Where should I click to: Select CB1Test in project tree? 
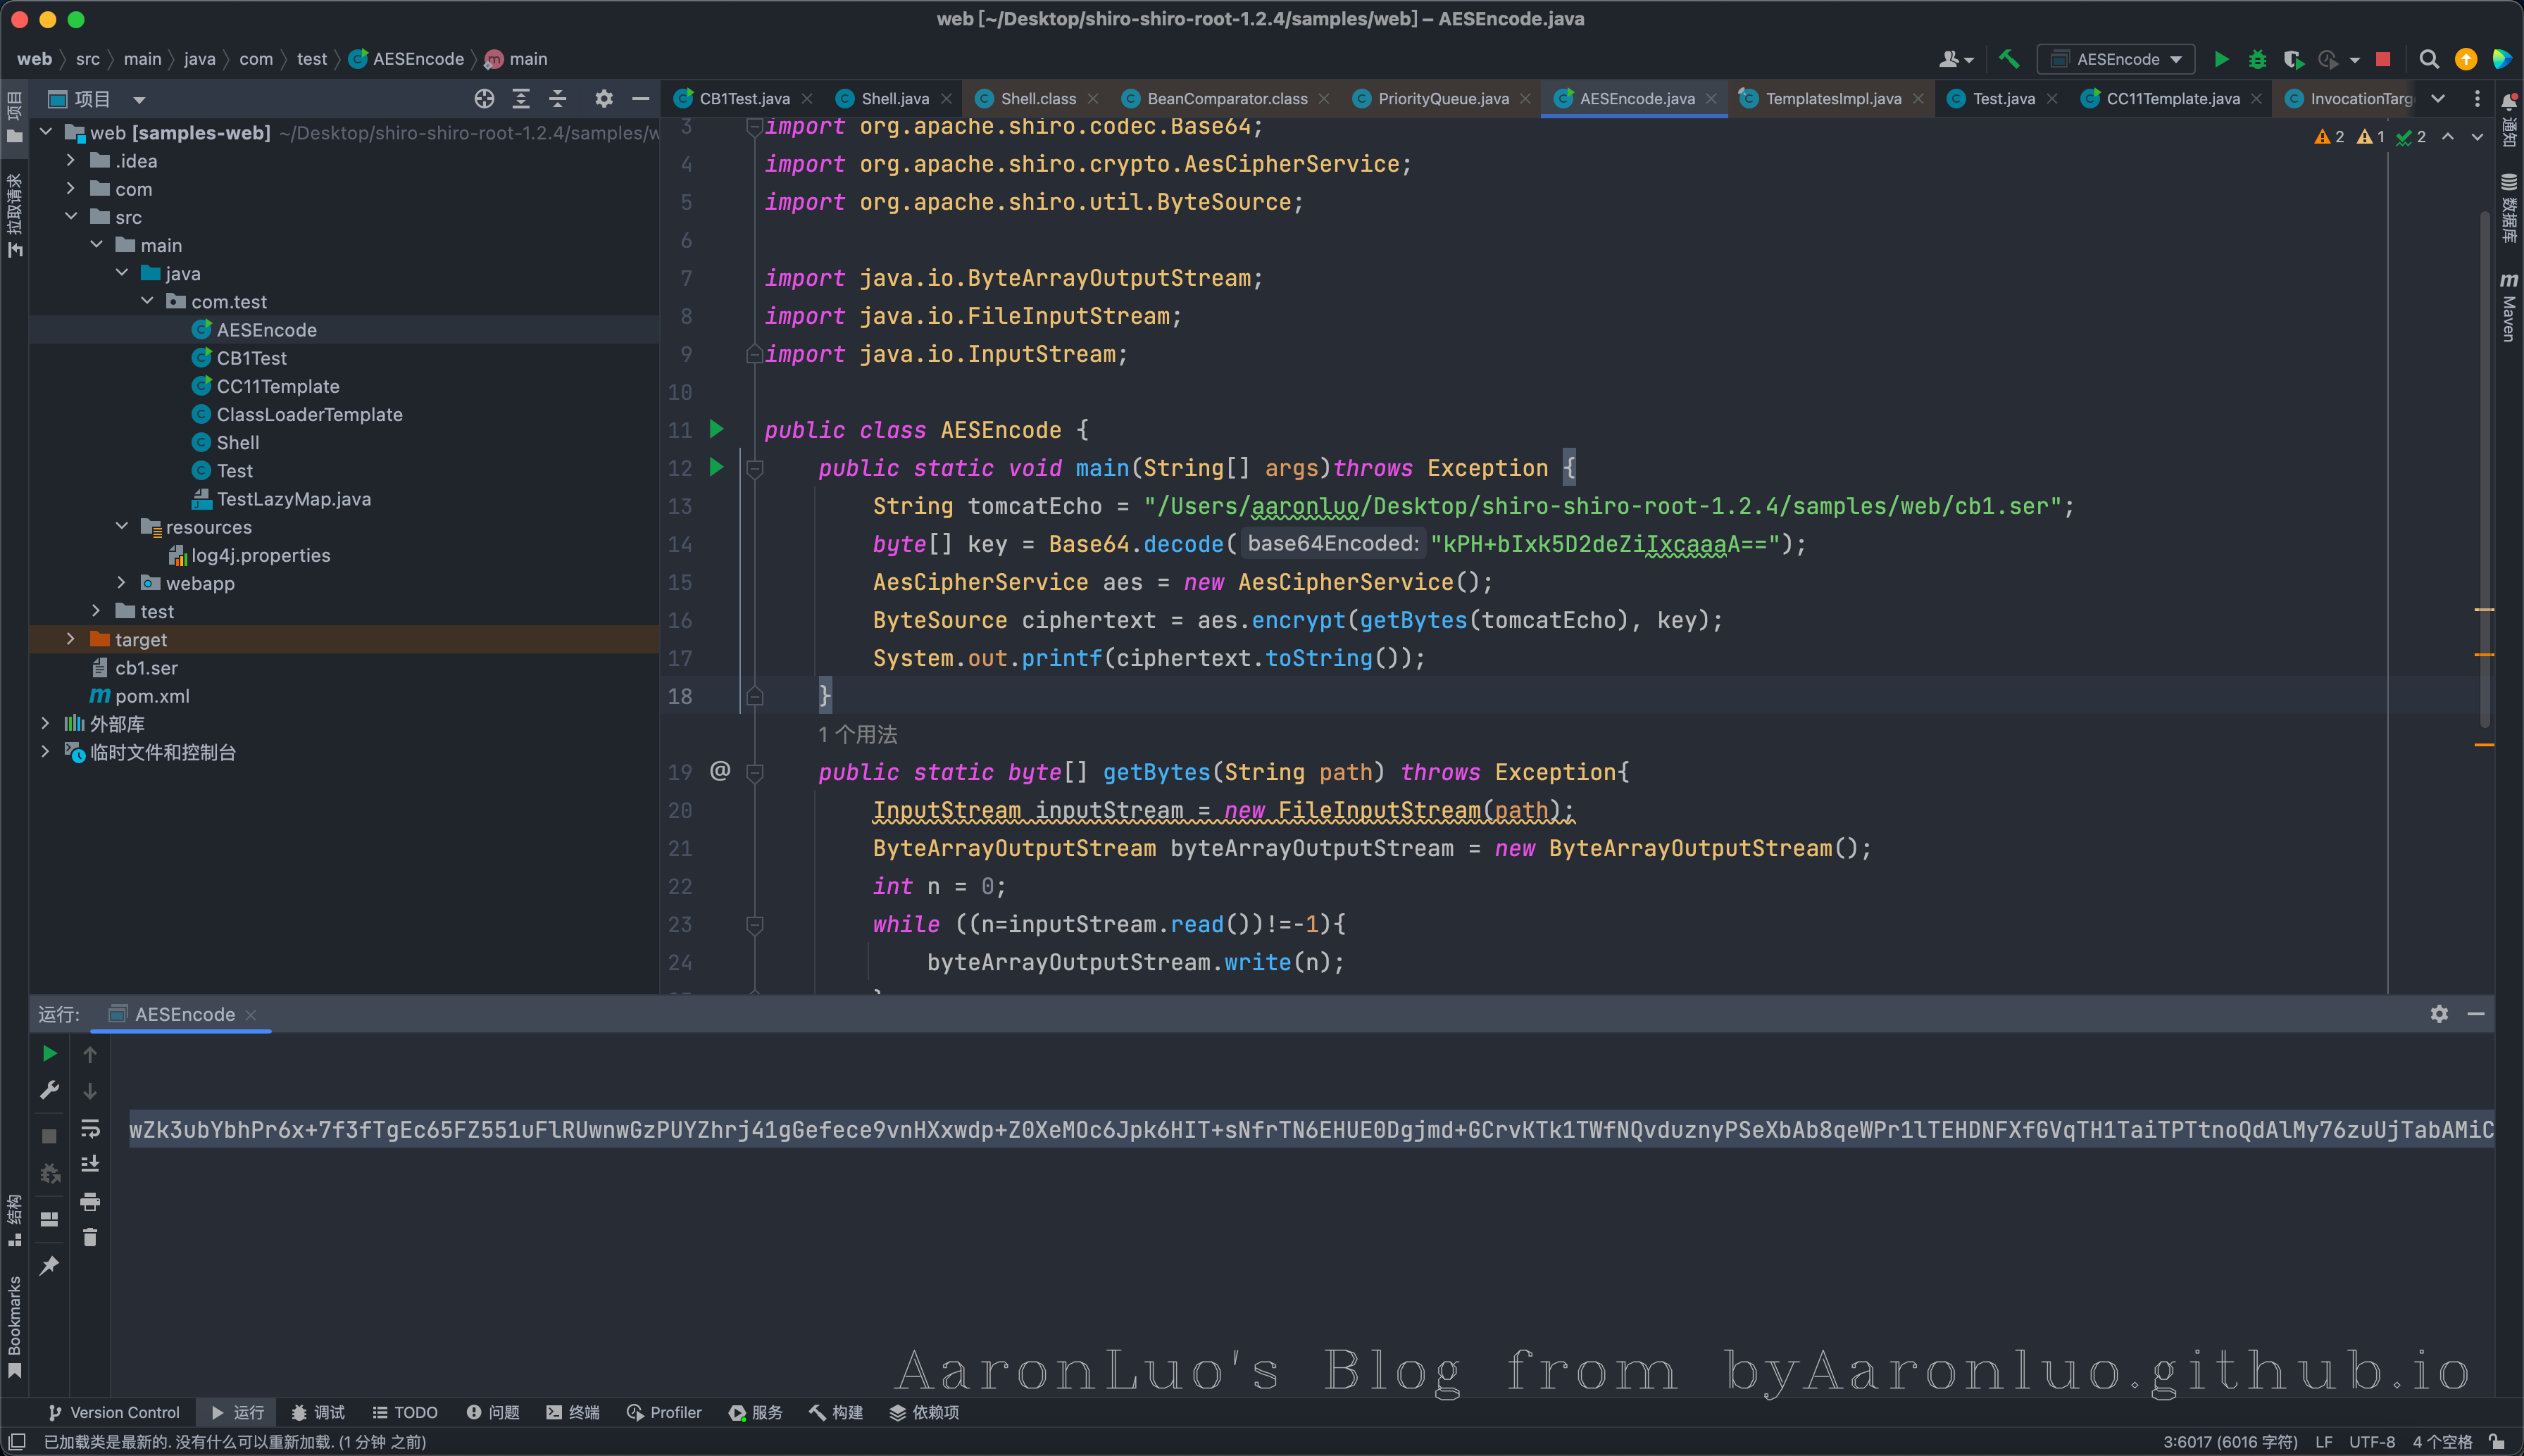[251, 358]
